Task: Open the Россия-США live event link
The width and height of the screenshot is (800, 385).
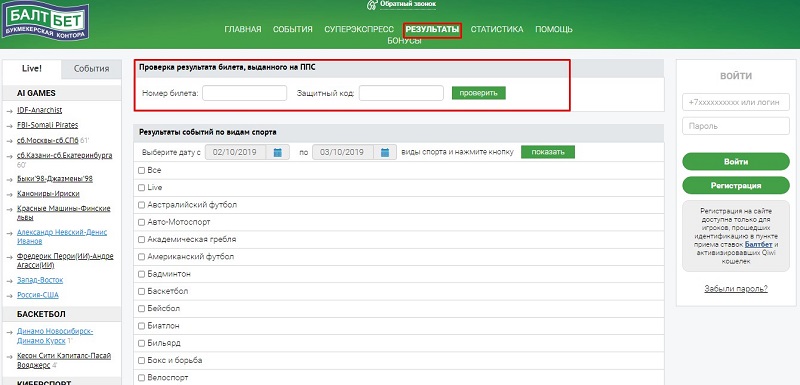Action: tap(38, 295)
